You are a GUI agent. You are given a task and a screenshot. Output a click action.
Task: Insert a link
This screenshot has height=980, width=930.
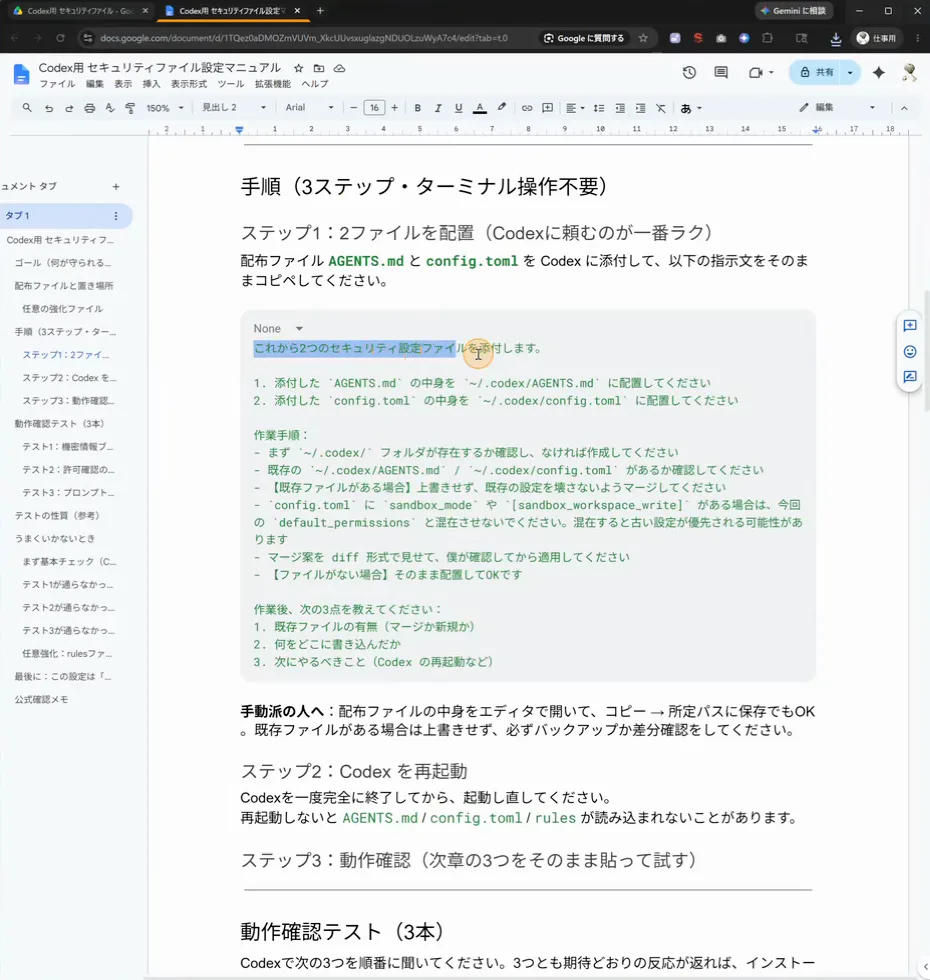pos(527,108)
